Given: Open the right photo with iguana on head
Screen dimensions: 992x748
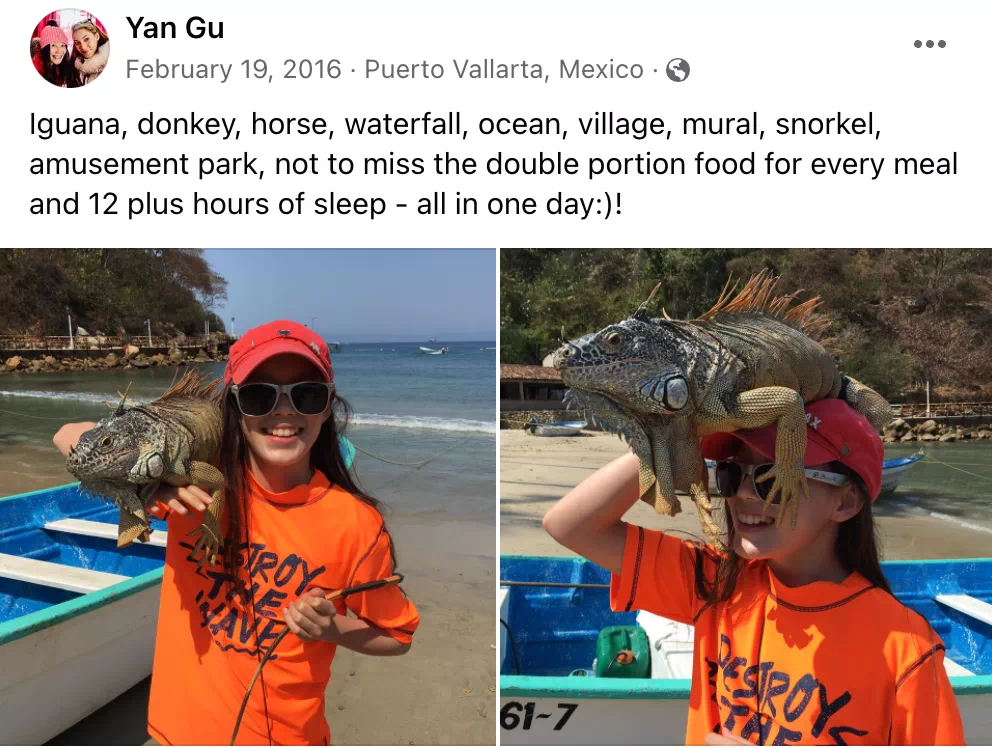Looking at the screenshot, I should 746,497.
